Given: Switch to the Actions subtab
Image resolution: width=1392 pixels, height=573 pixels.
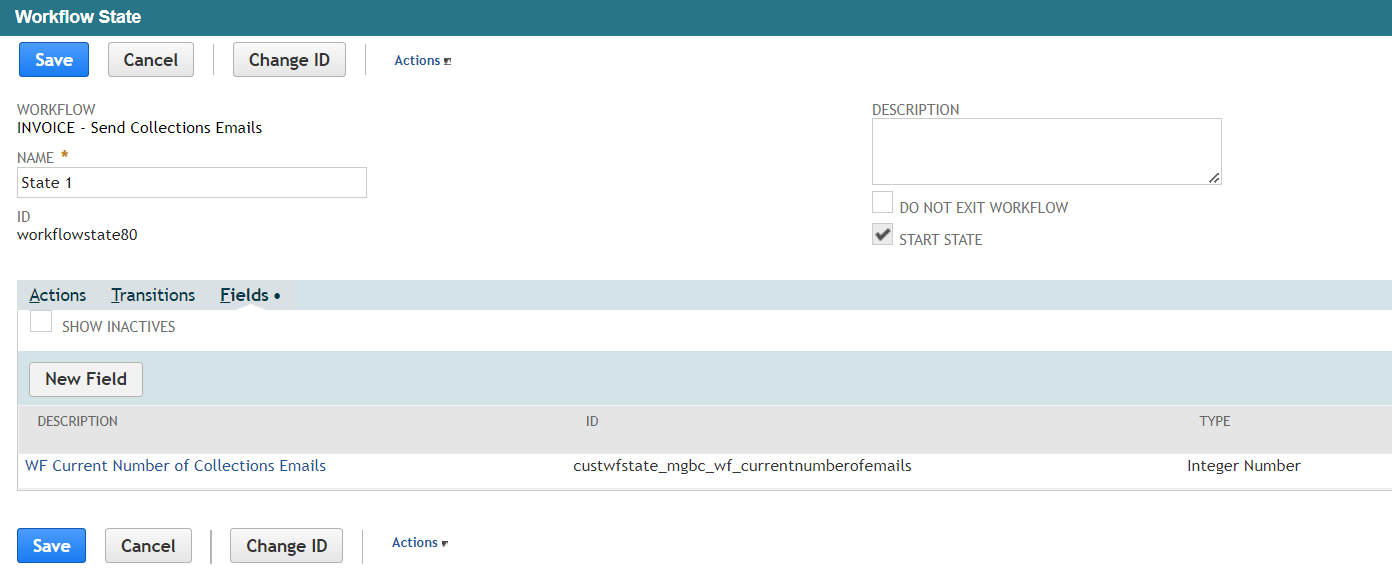Looking at the screenshot, I should 58,295.
